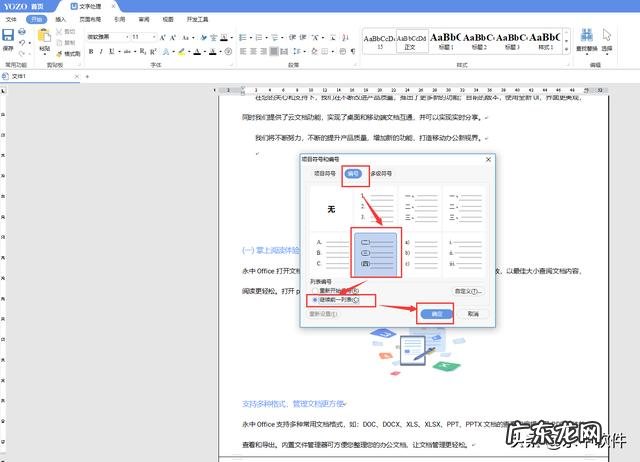This screenshot has height=462, width=640.
Task: Select the i. ii. iii. numbering format thumbnail
Action: coord(465,255)
